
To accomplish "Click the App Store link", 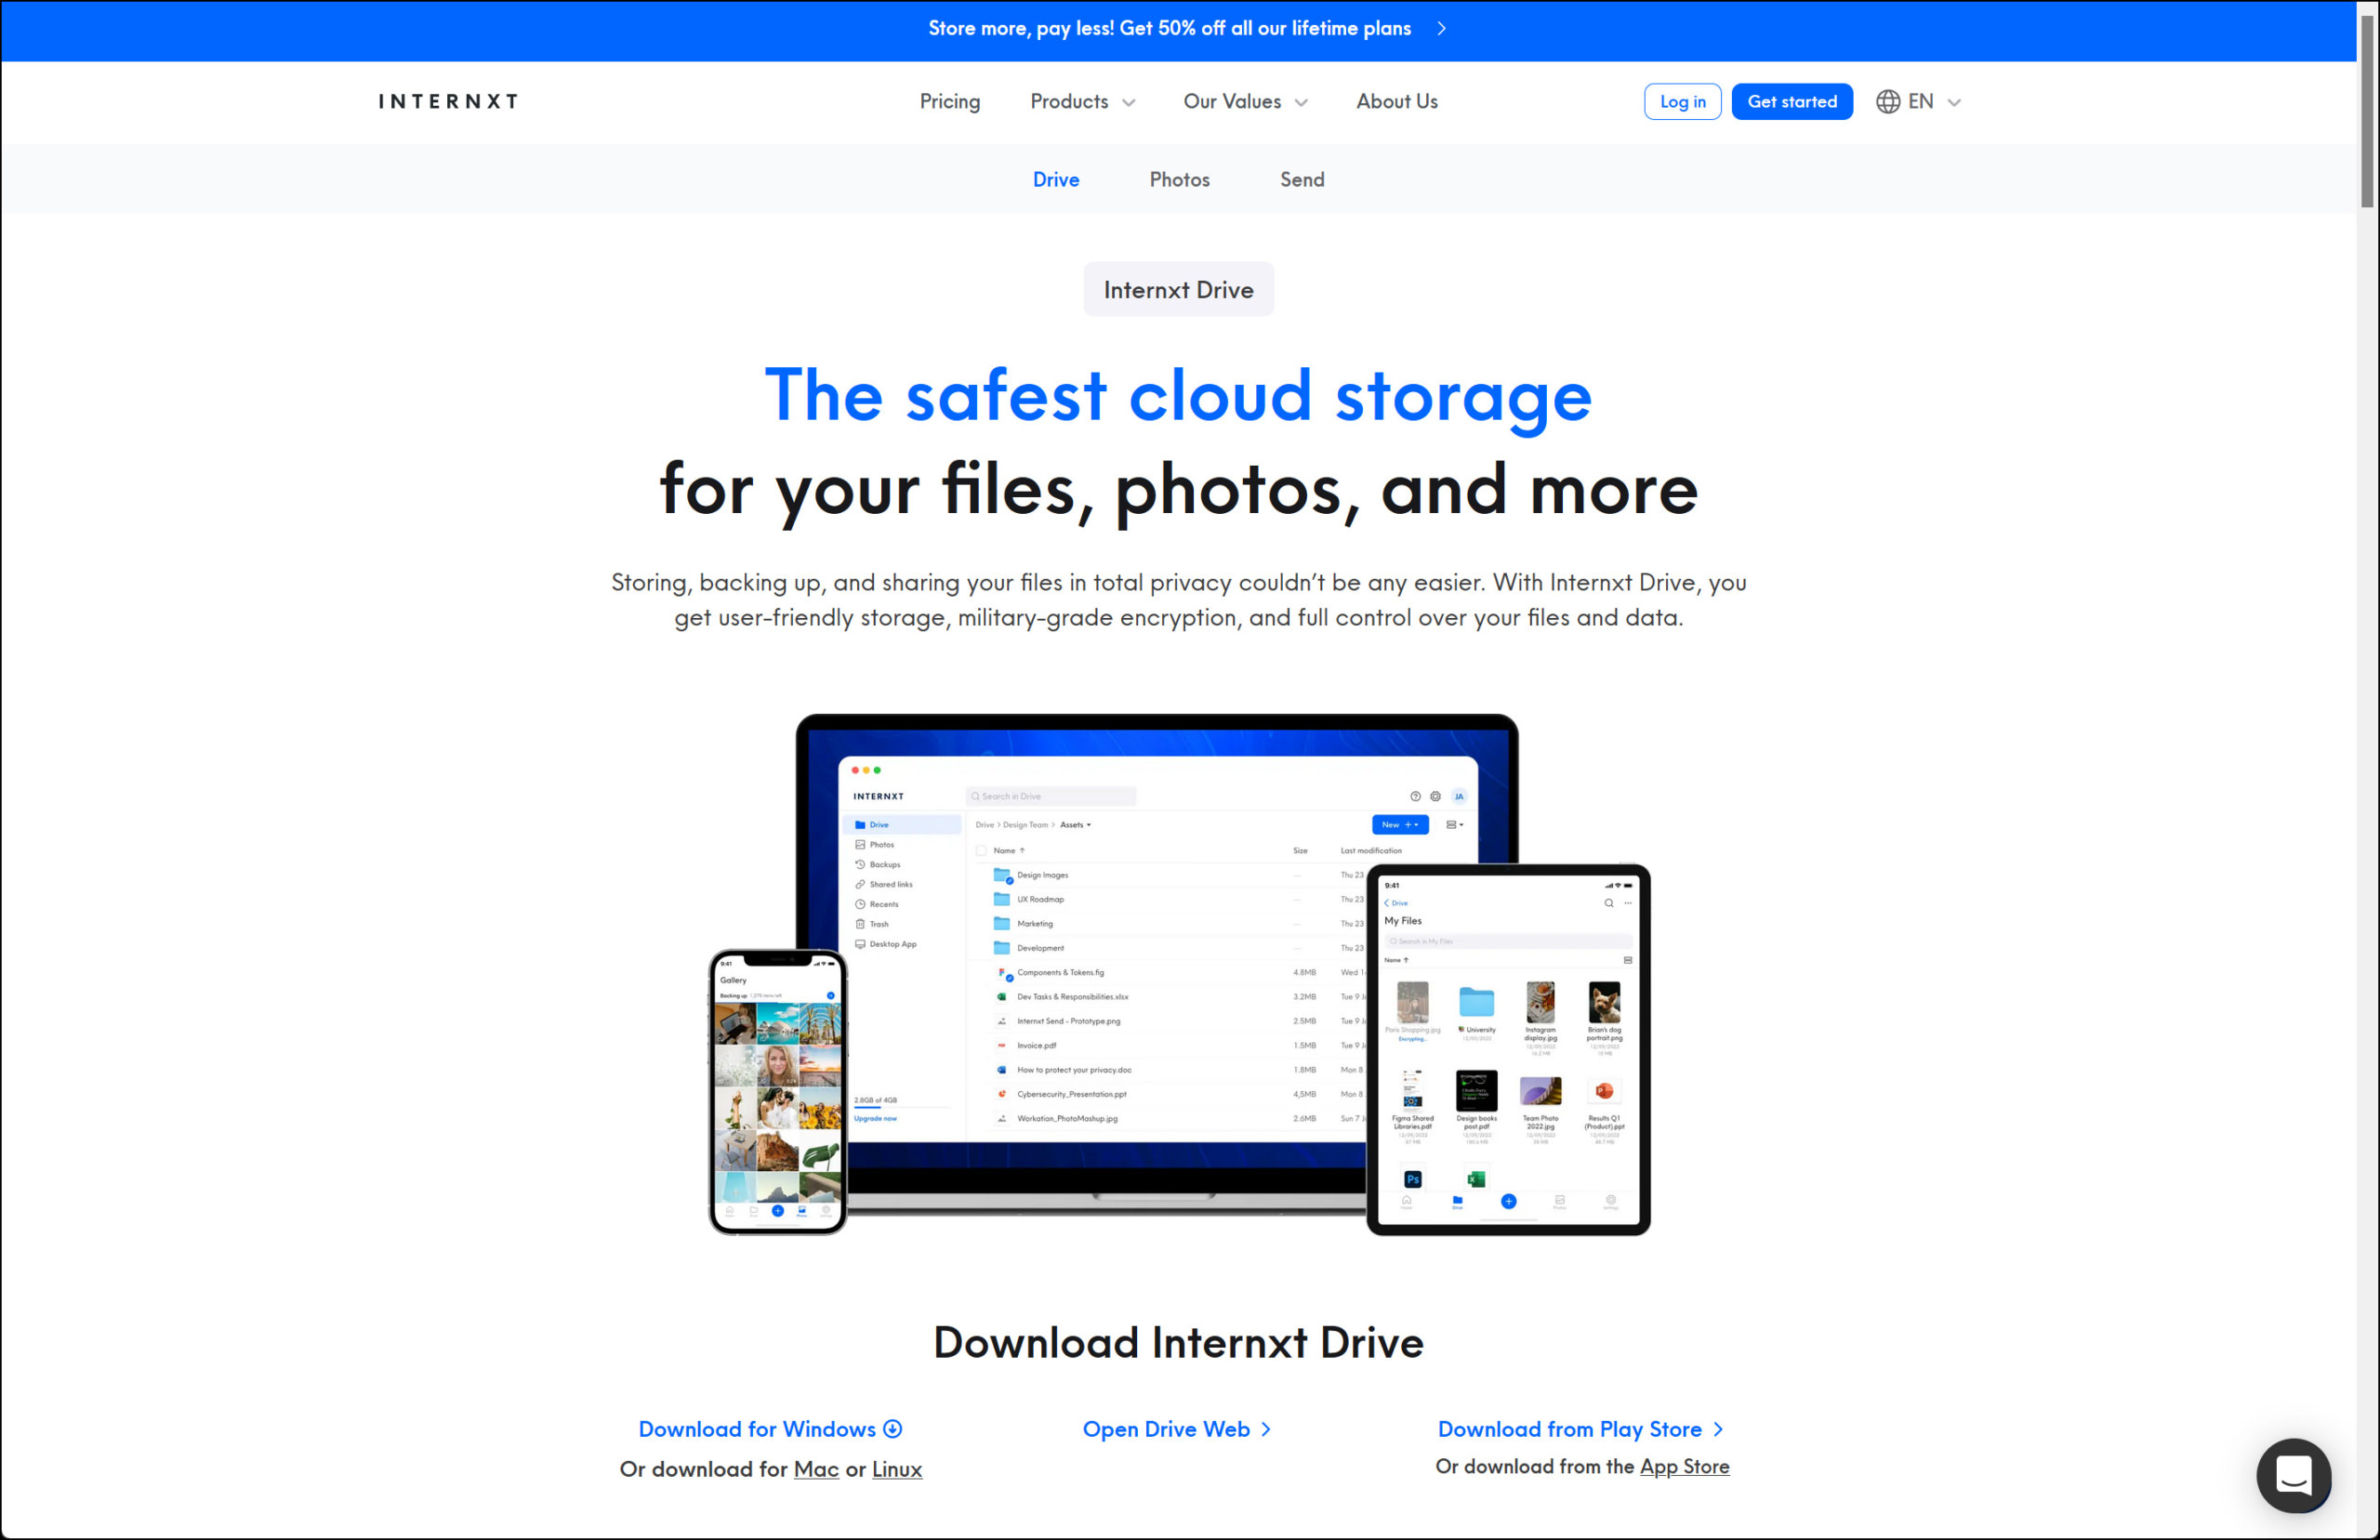I will (x=1684, y=1466).
